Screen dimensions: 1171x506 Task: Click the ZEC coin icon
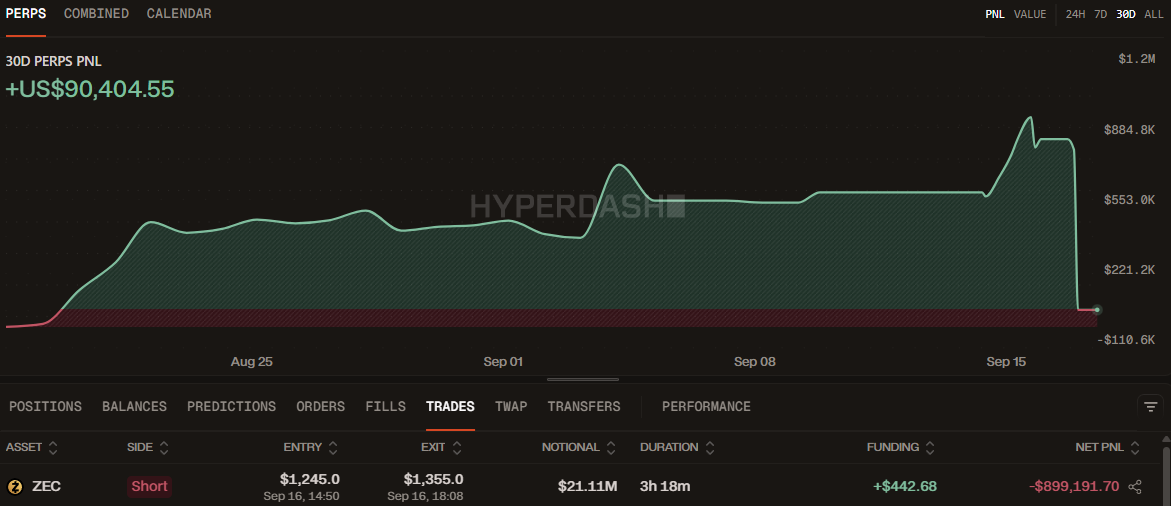tap(15, 487)
